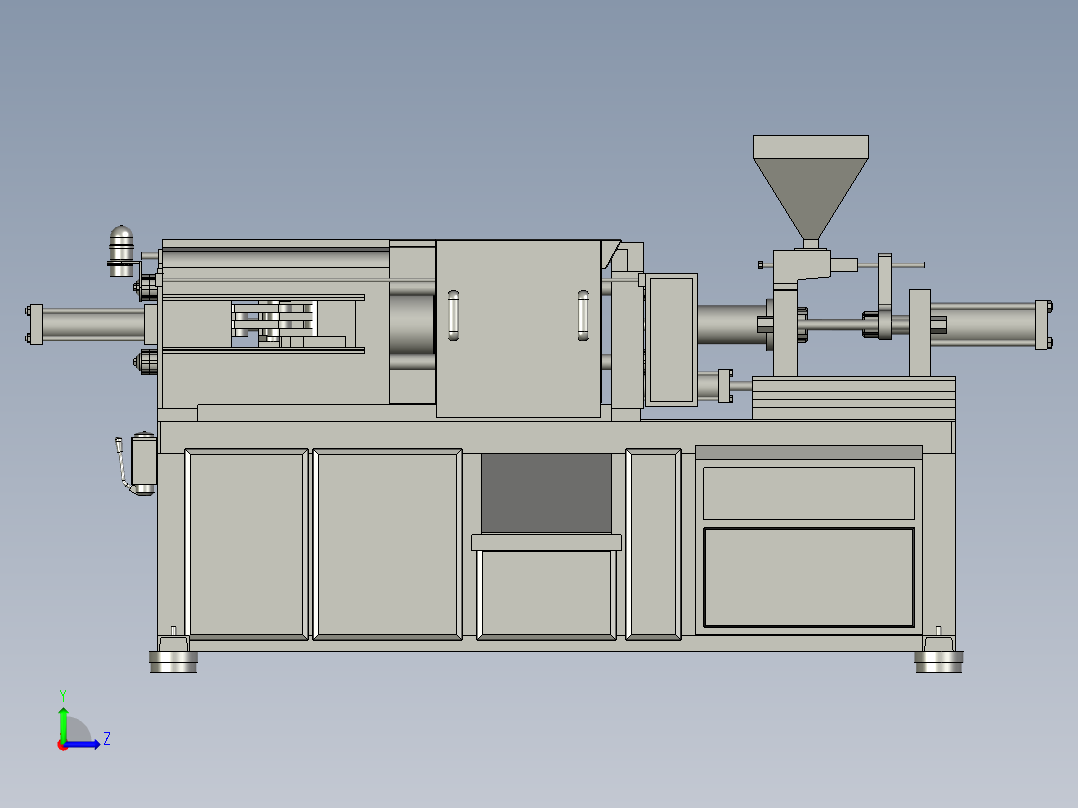Select the wide second cabinet door
Screen dimensions: 1078x808
[387, 544]
